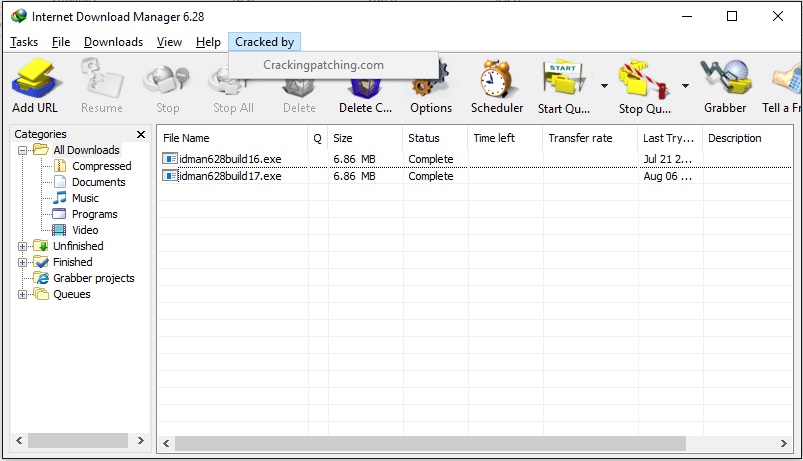
Task: Select the Video category
Action: 85,230
